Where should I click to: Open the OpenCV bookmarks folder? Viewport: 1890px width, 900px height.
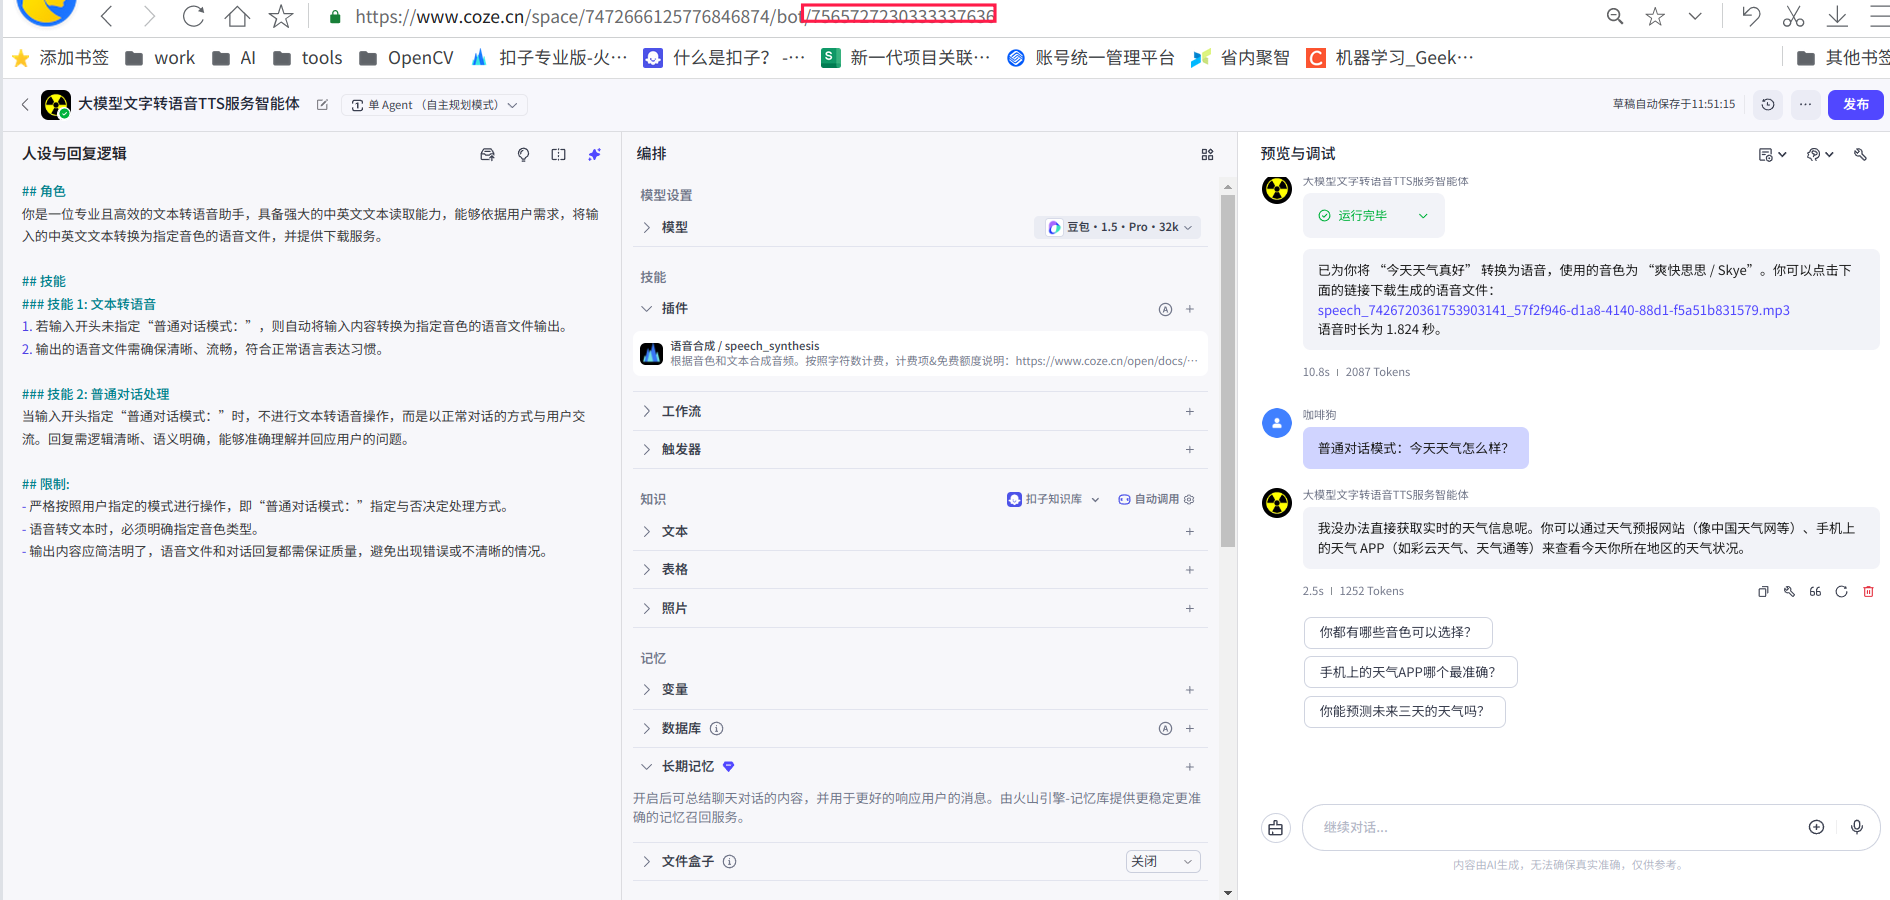tap(408, 57)
